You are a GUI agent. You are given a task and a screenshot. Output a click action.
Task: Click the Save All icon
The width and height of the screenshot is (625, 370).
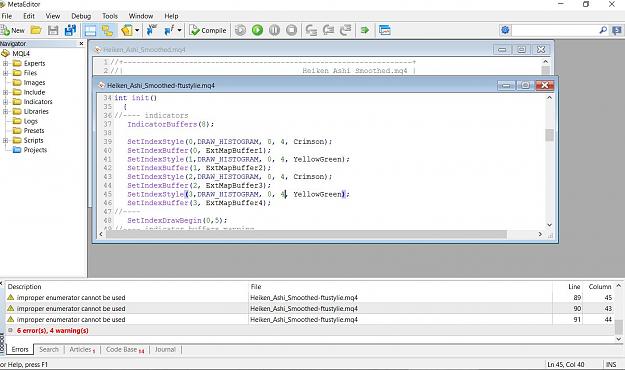[x=71, y=30]
